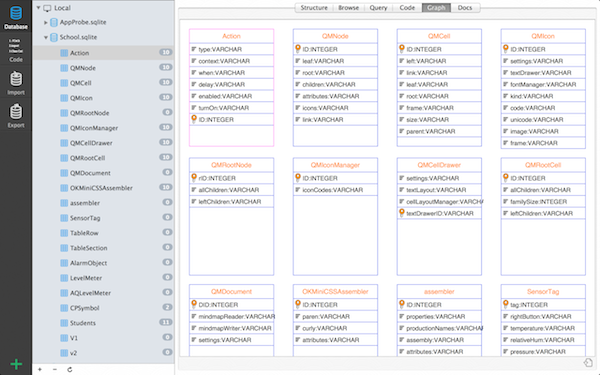Screen dimensions: 600x375
Task: Click turnOn:VARCHAR in Action box
Action: [x=223, y=108]
